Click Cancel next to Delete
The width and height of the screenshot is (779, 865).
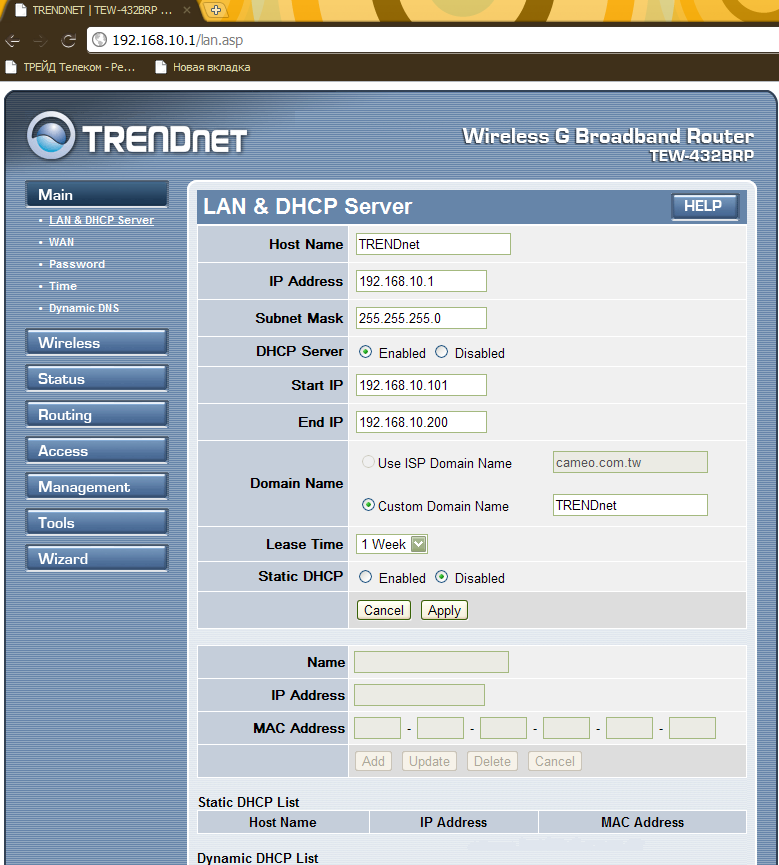pyautogui.click(x=554, y=761)
